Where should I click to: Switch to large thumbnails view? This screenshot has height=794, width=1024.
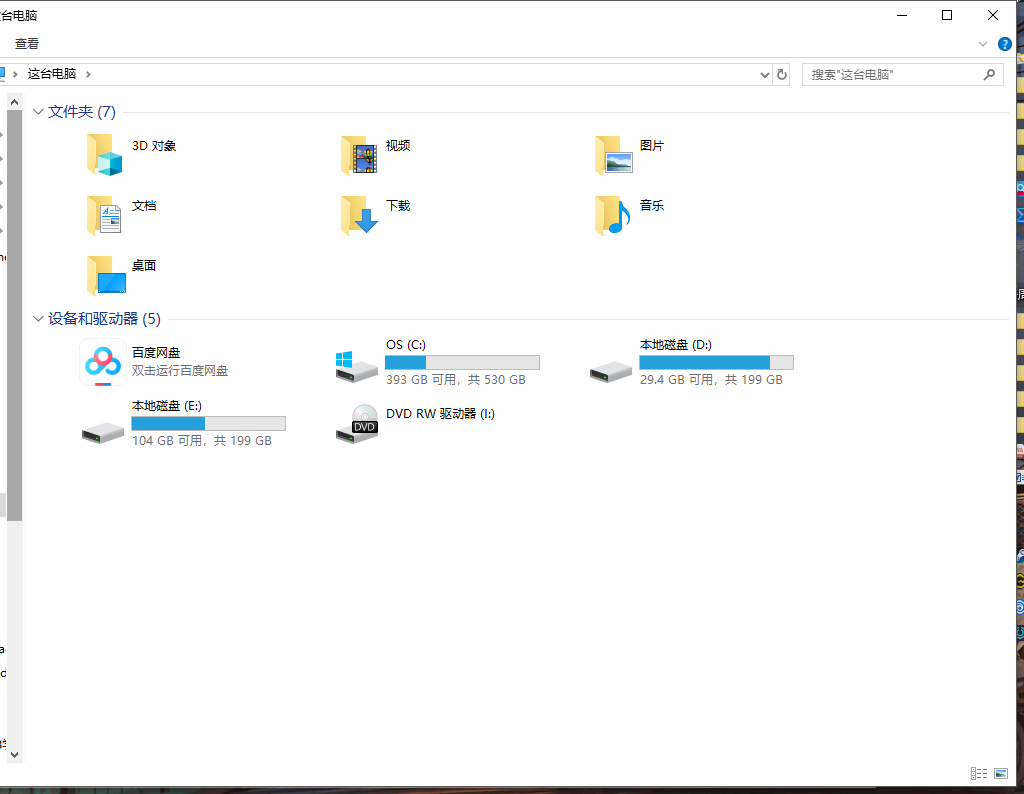coord(999,773)
